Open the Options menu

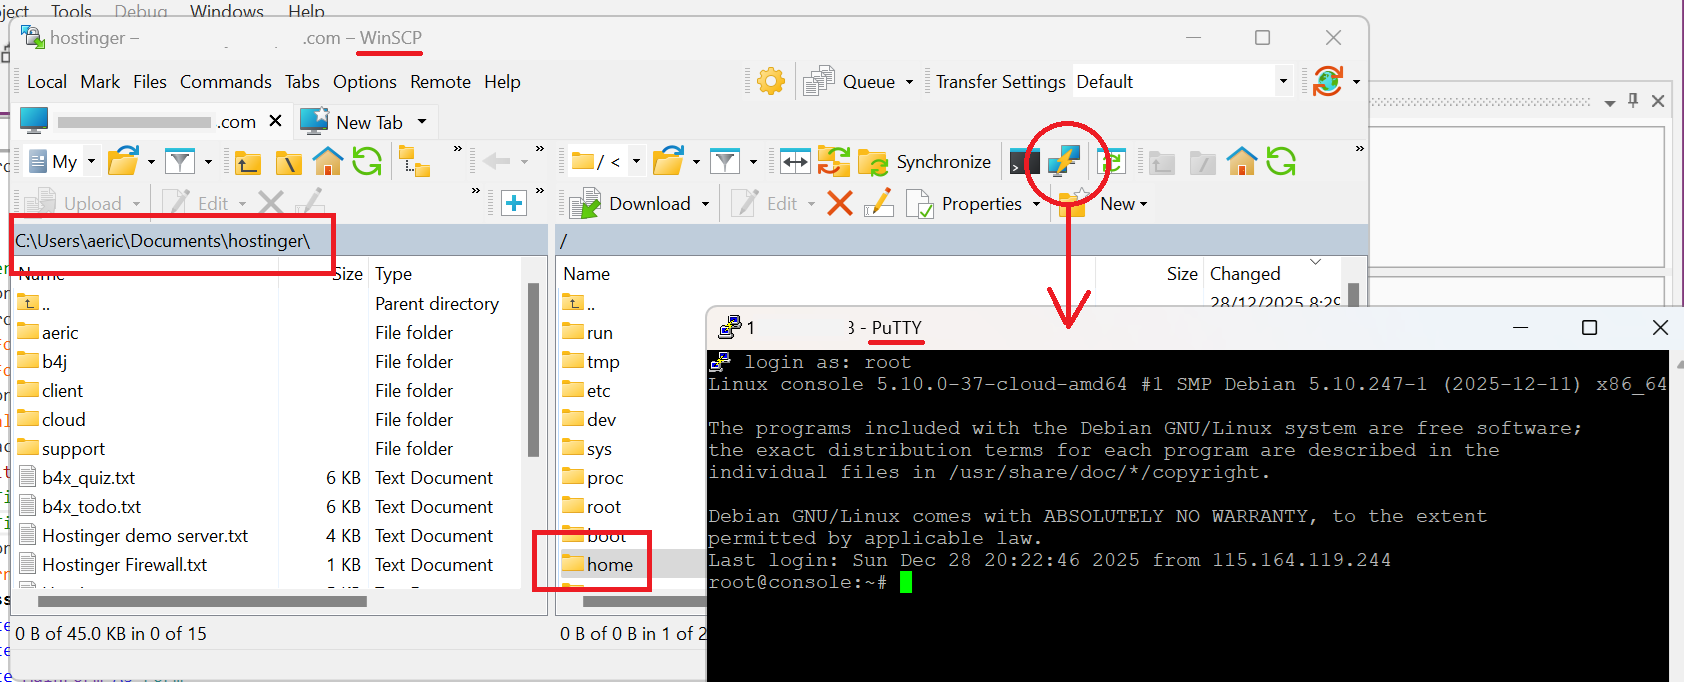(365, 82)
